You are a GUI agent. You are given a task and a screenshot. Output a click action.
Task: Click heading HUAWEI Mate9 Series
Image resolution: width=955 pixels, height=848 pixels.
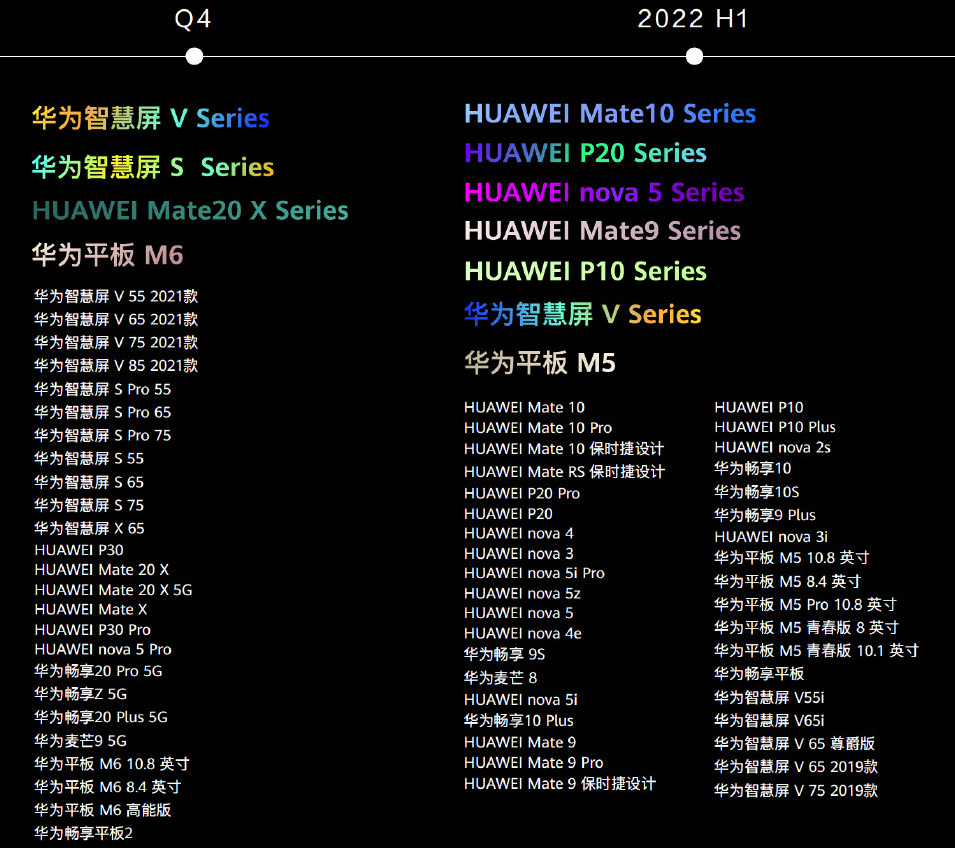point(602,231)
